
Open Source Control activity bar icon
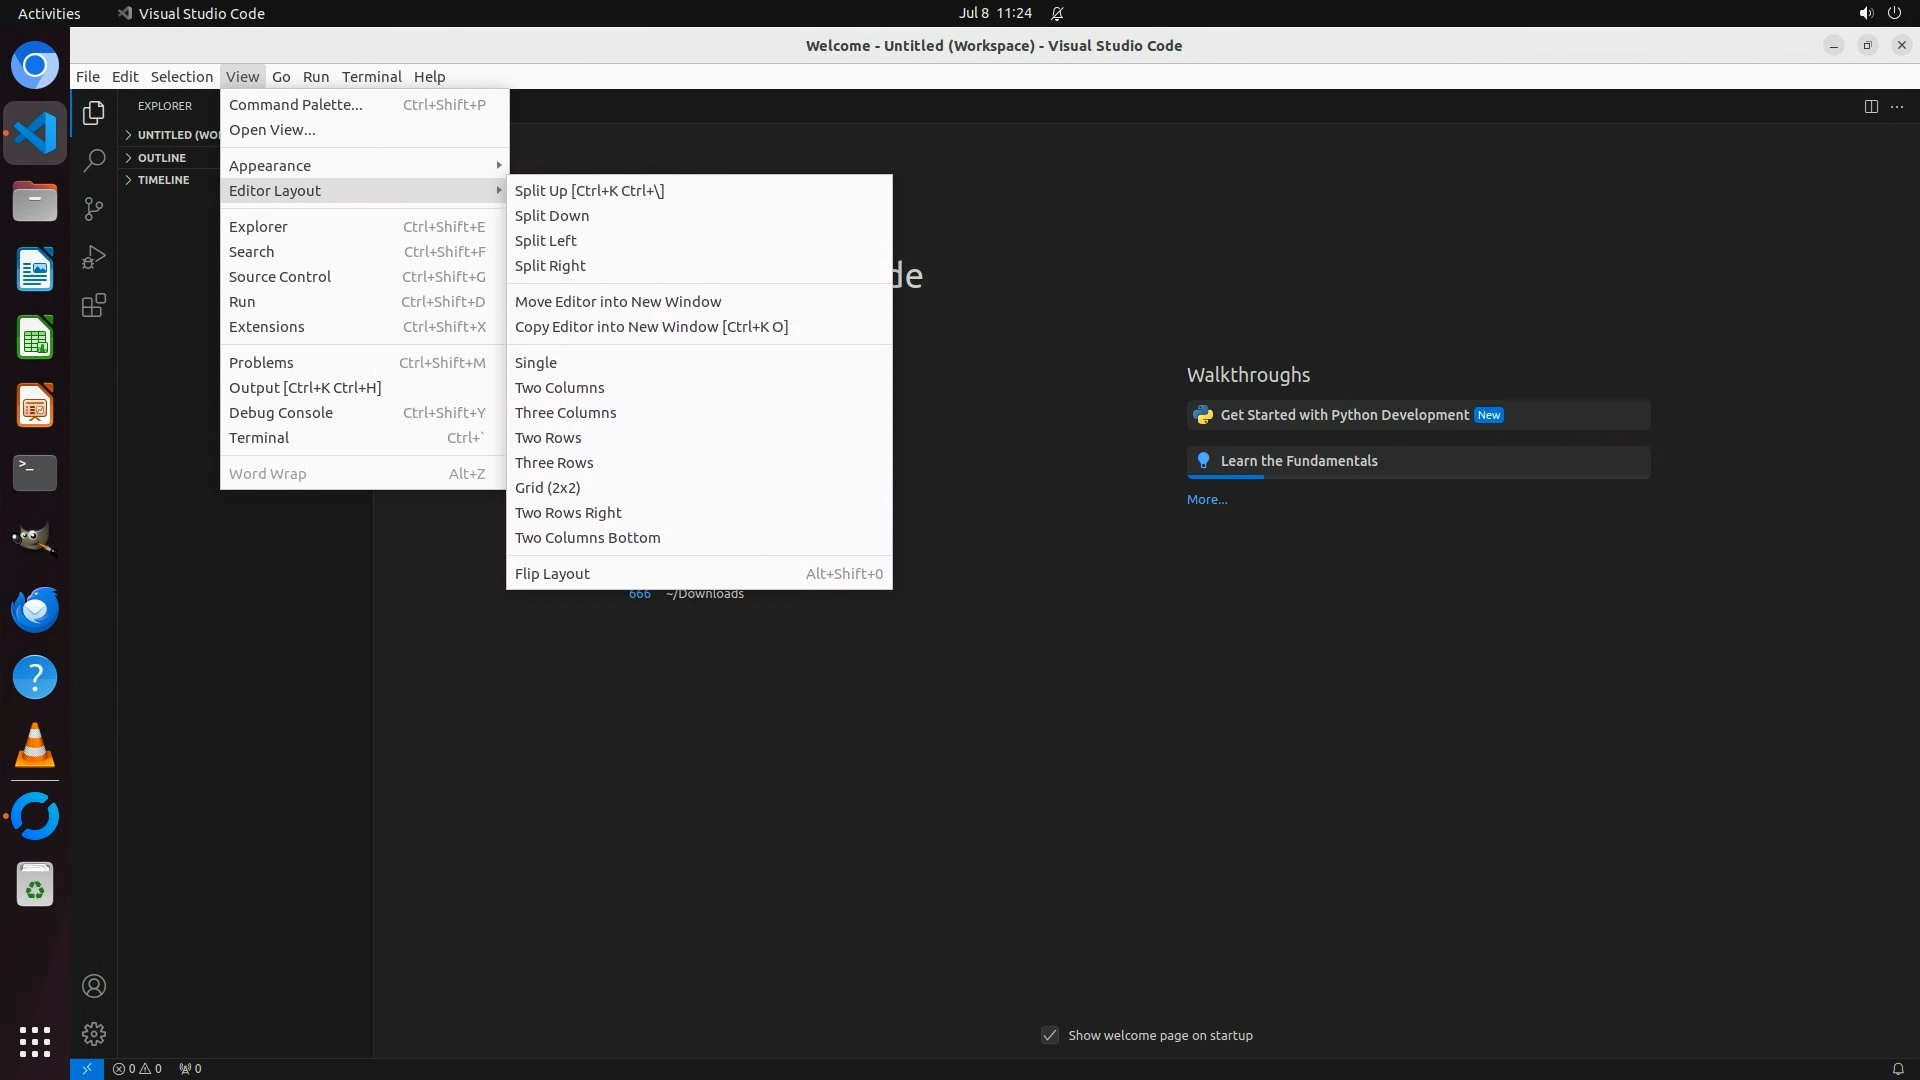(94, 208)
